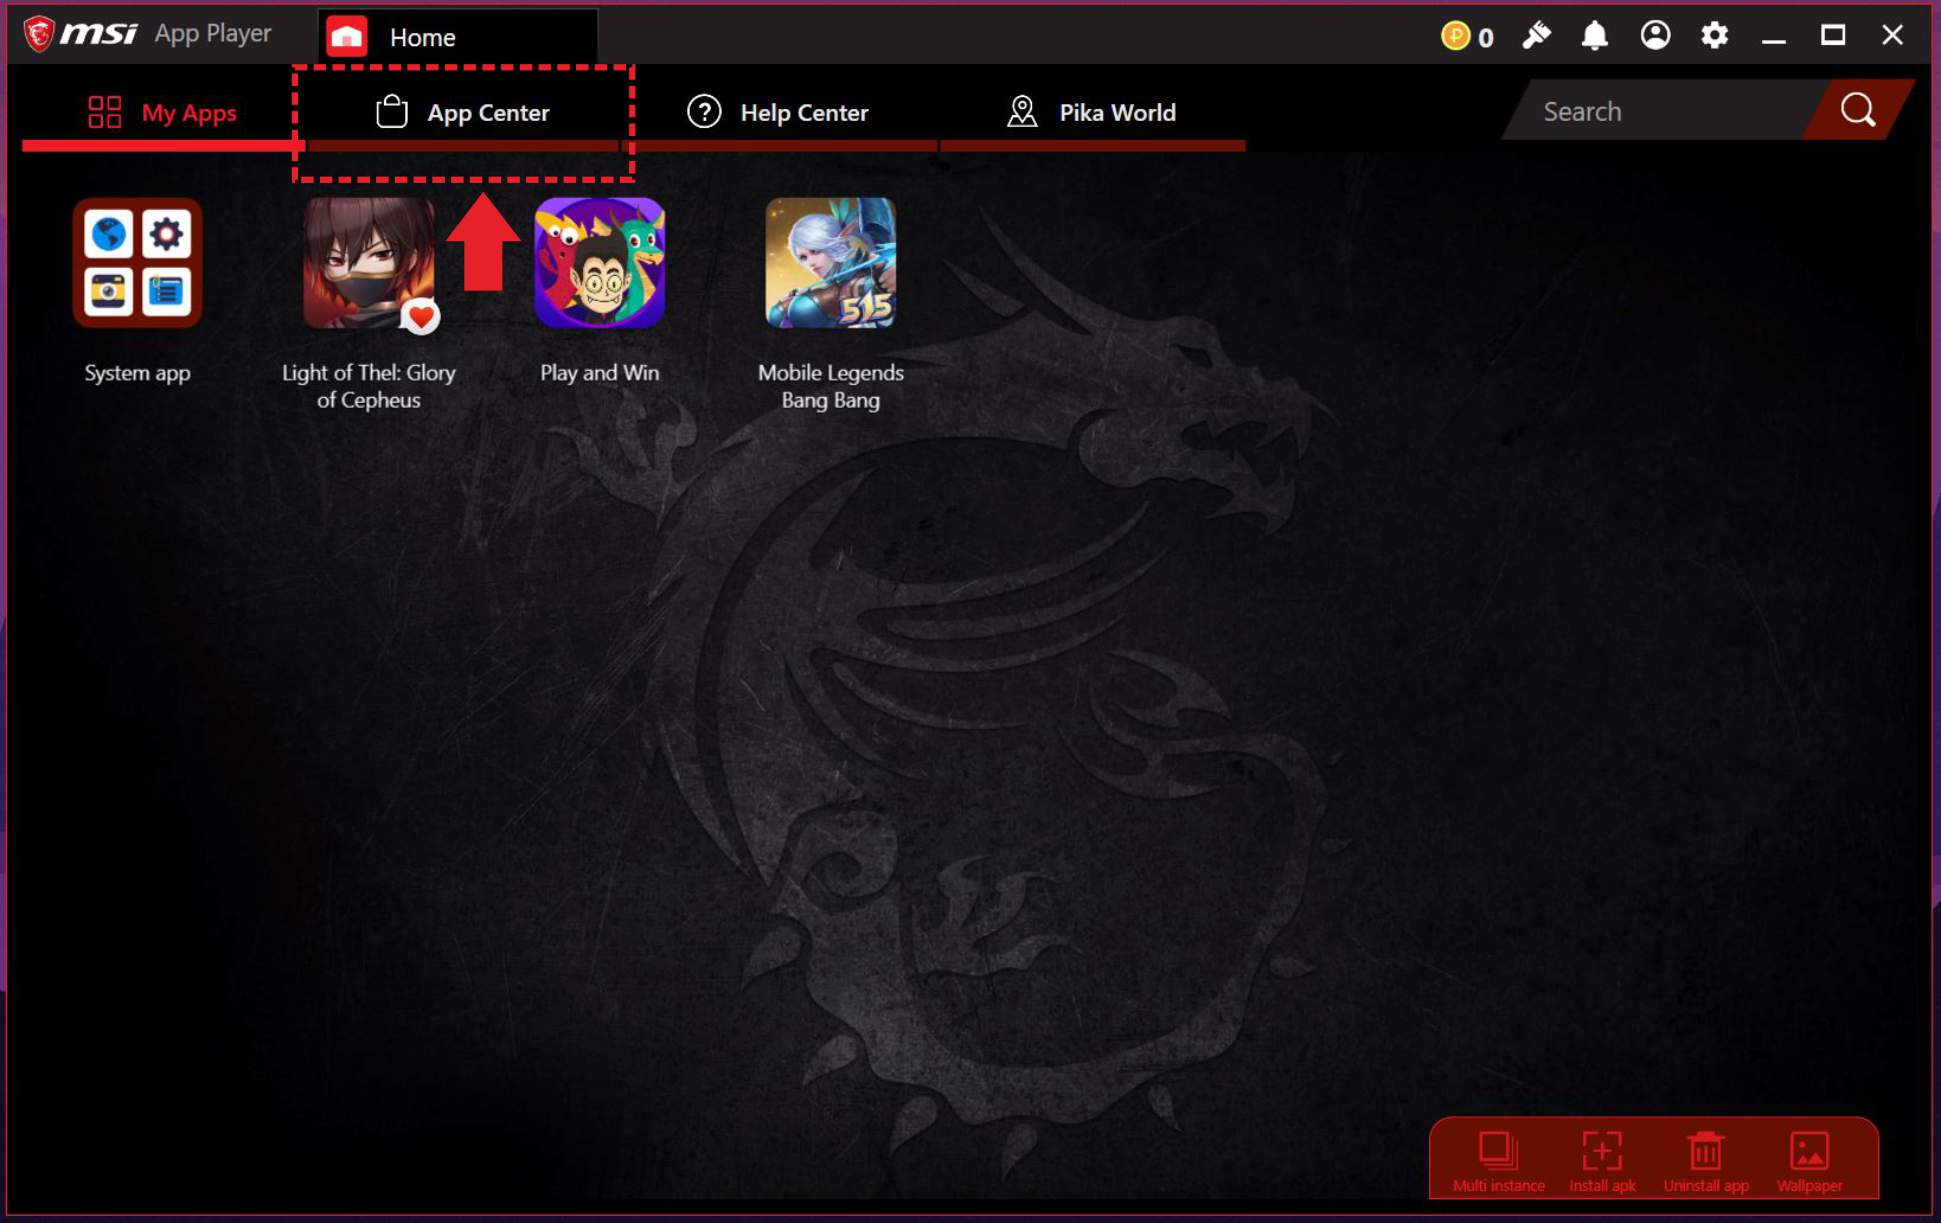Click the gold coin balance
The image size is (1941, 1223).
pyautogui.click(x=1466, y=37)
